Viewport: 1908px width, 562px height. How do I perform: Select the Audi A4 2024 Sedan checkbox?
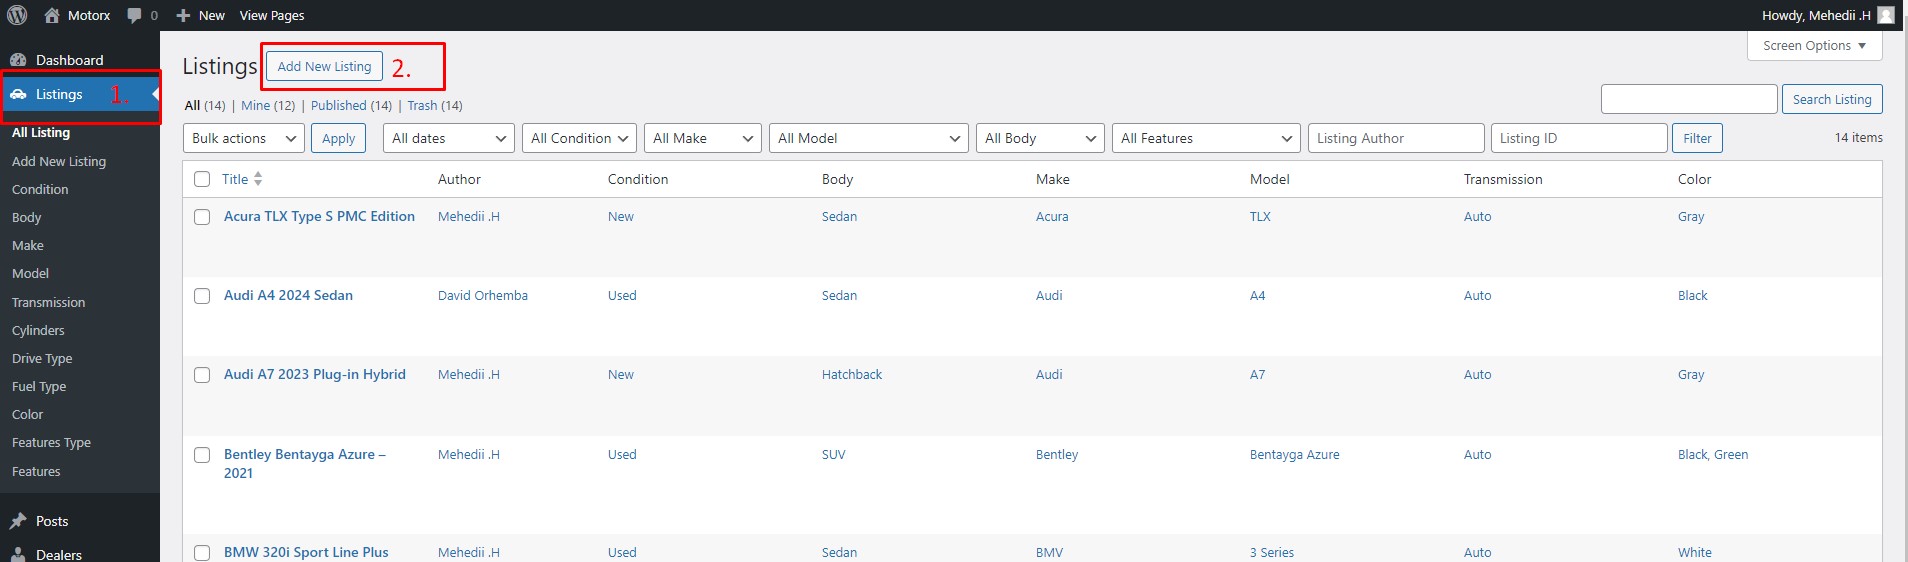tap(202, 296)
